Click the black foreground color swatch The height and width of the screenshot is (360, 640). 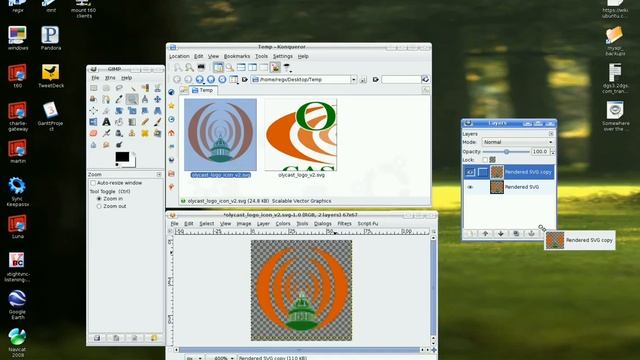[x=122, y=156]
